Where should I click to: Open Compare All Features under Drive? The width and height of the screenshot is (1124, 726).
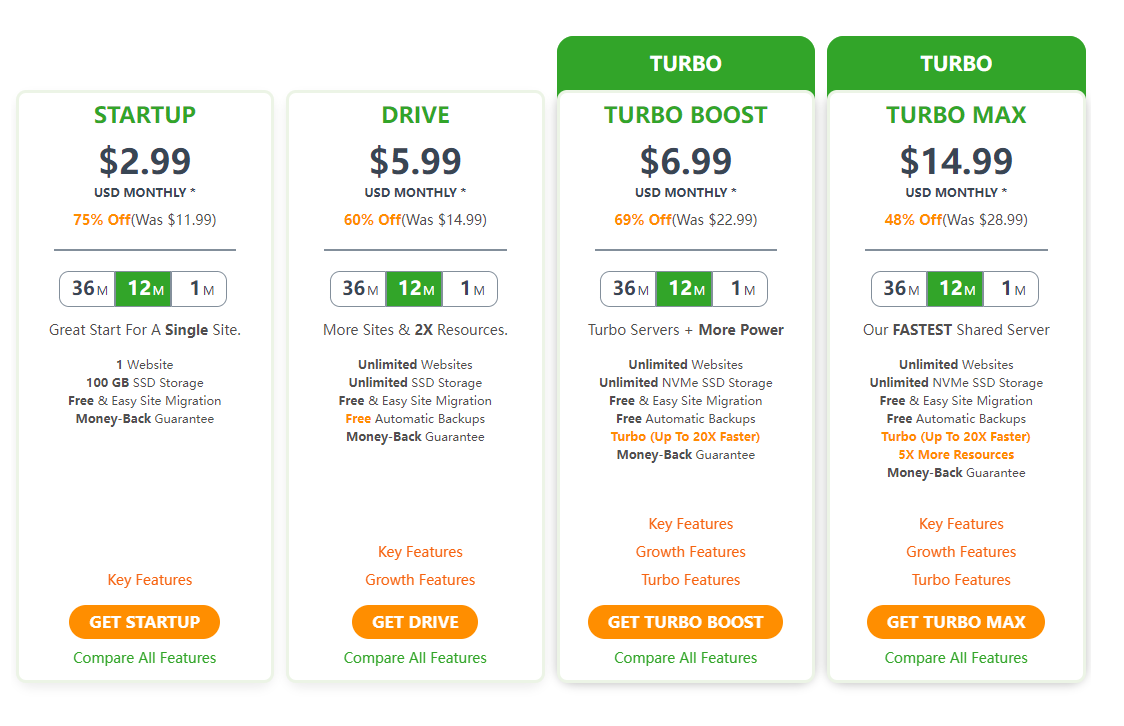tap(415, 658)
